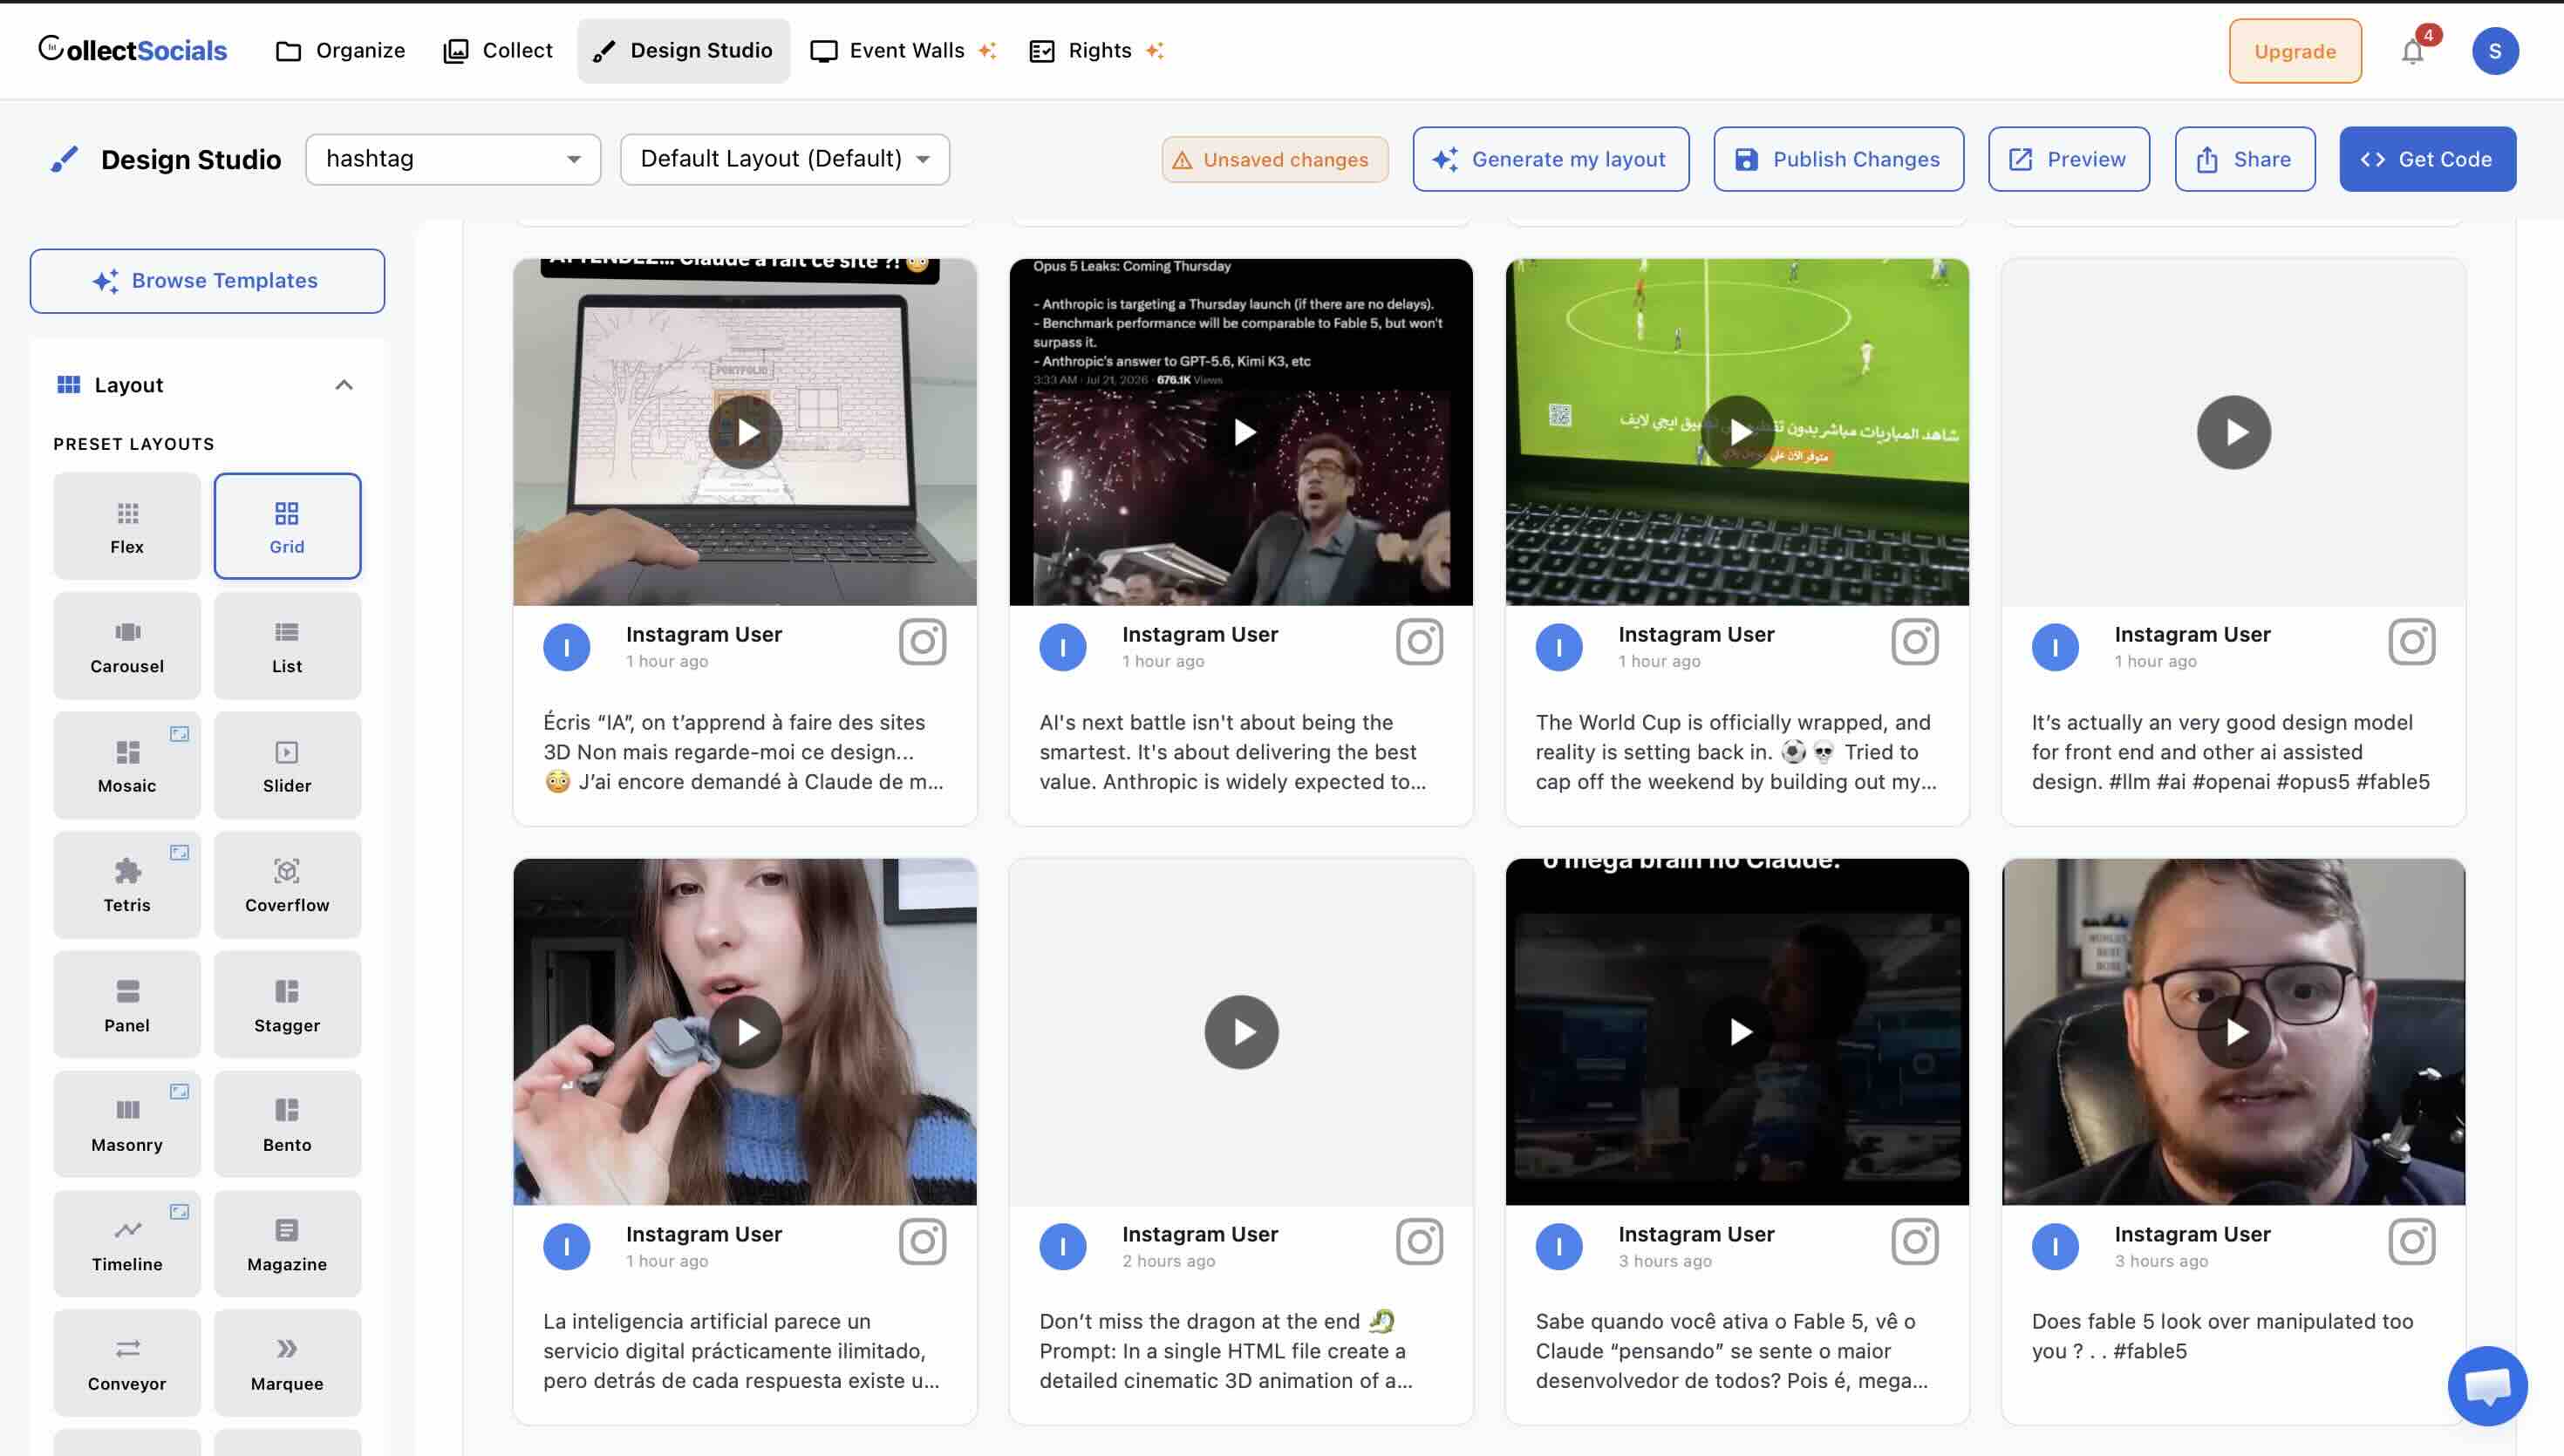The width and height of the screenshot is (2564, 1456).
Task: Go to the Organize tab
Action: (340, 51)
